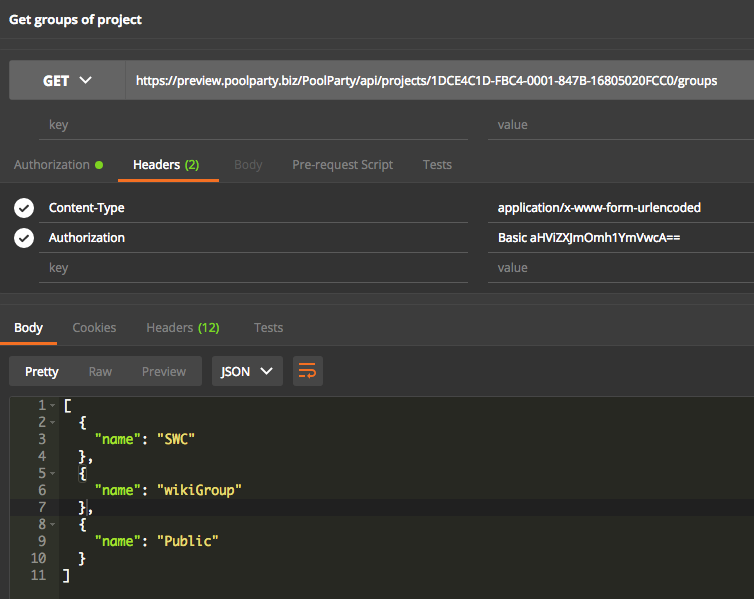Screen dimensions: 754x599
Task: Uncheck the Content-Type header checkbox
Action: point(24,208)
